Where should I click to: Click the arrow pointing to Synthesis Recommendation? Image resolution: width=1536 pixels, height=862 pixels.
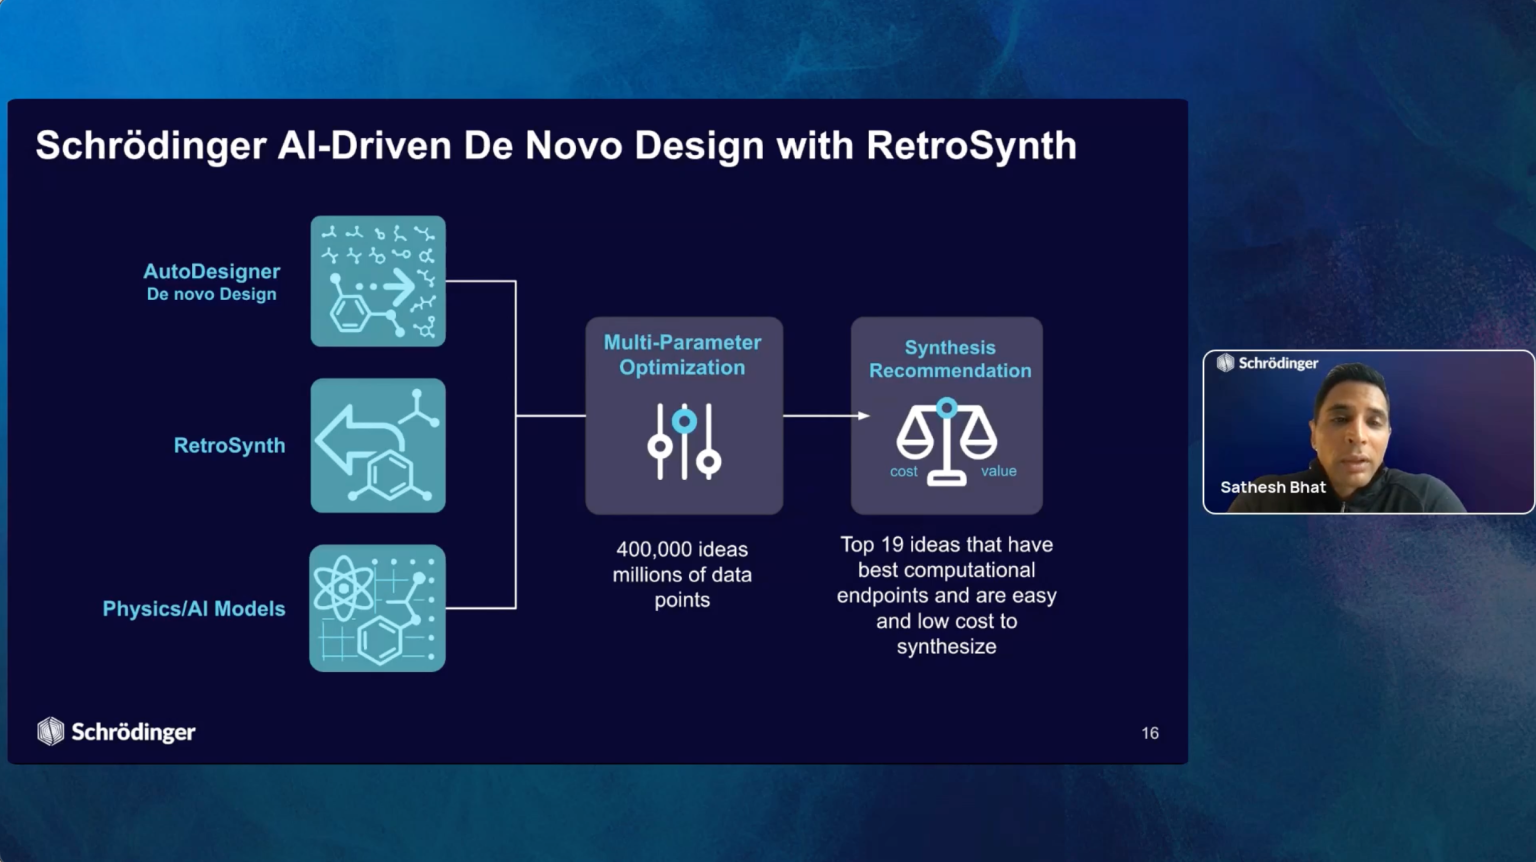[x=826, y=416]
